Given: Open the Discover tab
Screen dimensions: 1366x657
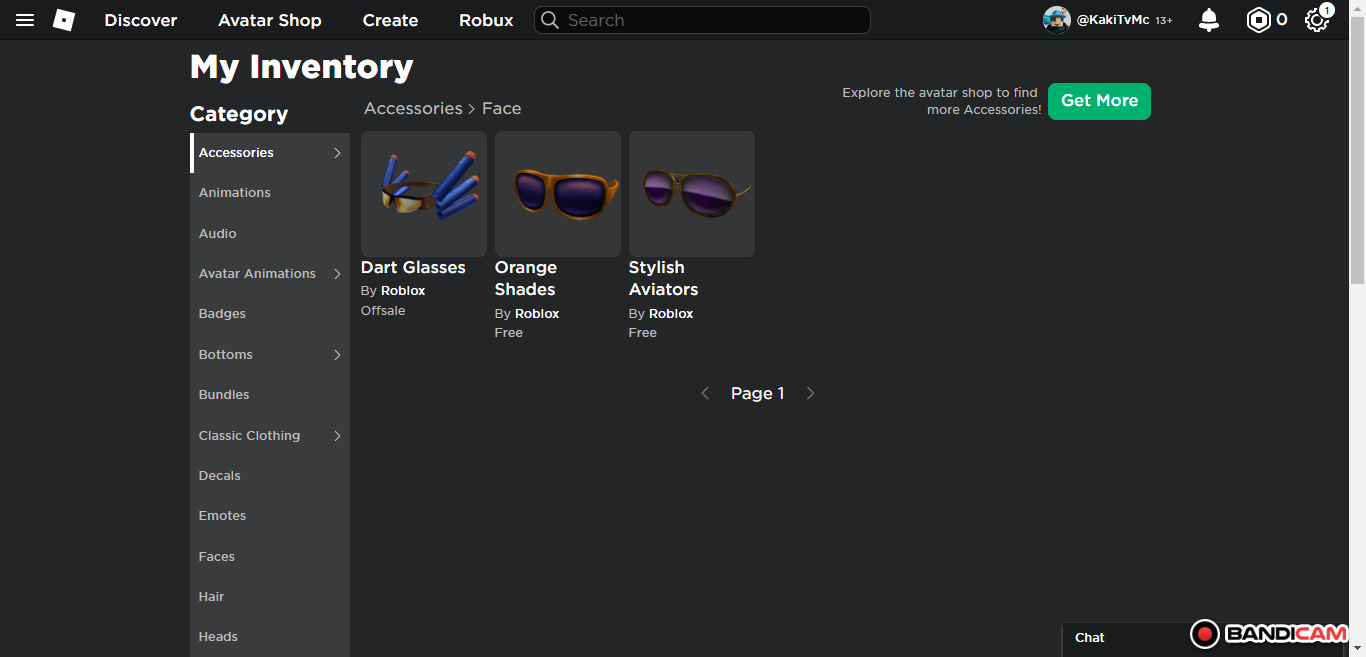Looking at the screenshot, I should point(141,20).
